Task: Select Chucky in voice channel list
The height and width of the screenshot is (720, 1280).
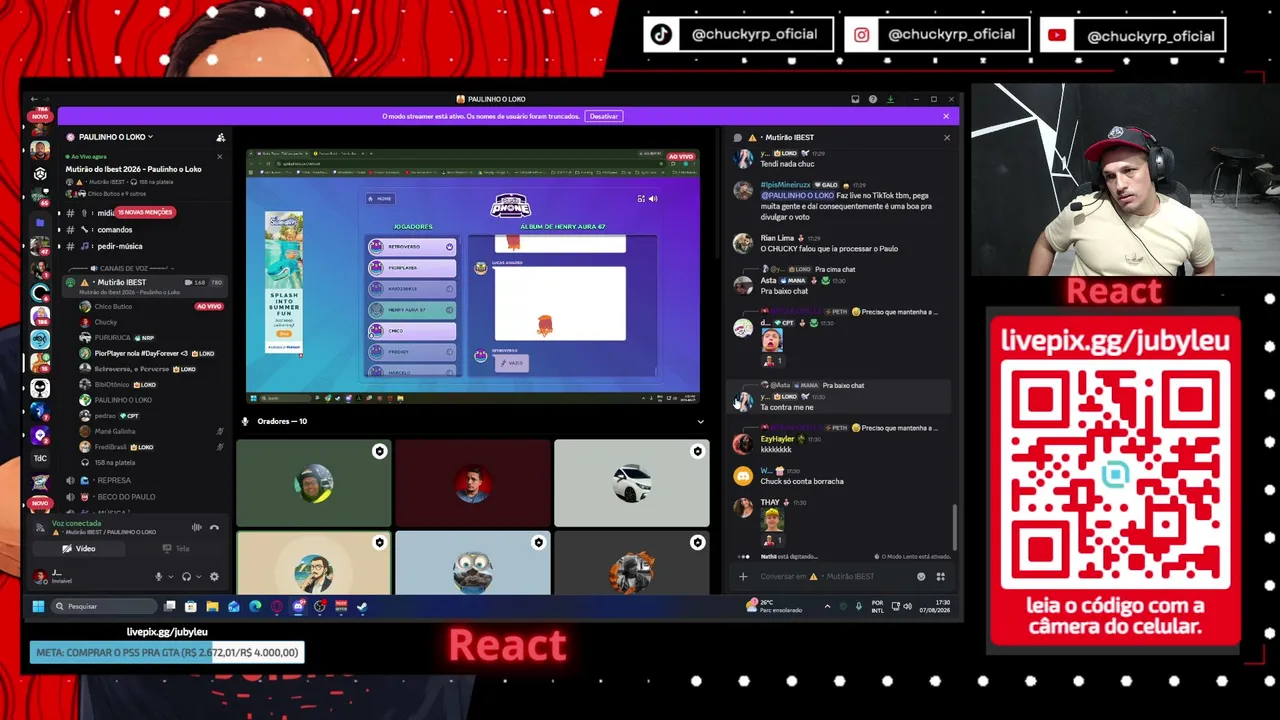Action: pos(105,322)
